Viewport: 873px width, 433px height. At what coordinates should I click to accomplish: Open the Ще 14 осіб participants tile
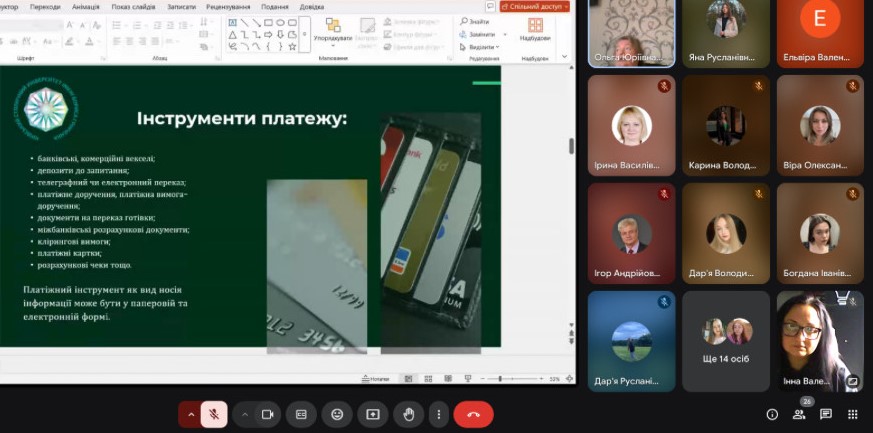726,340
